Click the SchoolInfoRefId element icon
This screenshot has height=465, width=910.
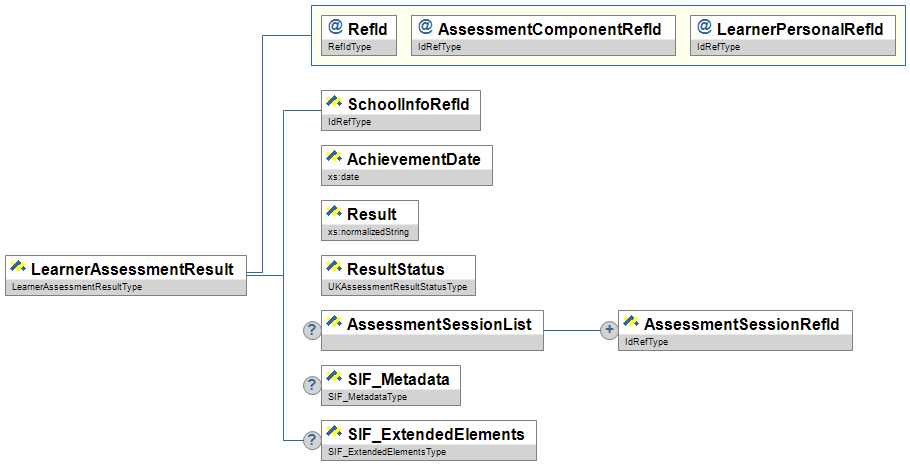pos(334,103)
